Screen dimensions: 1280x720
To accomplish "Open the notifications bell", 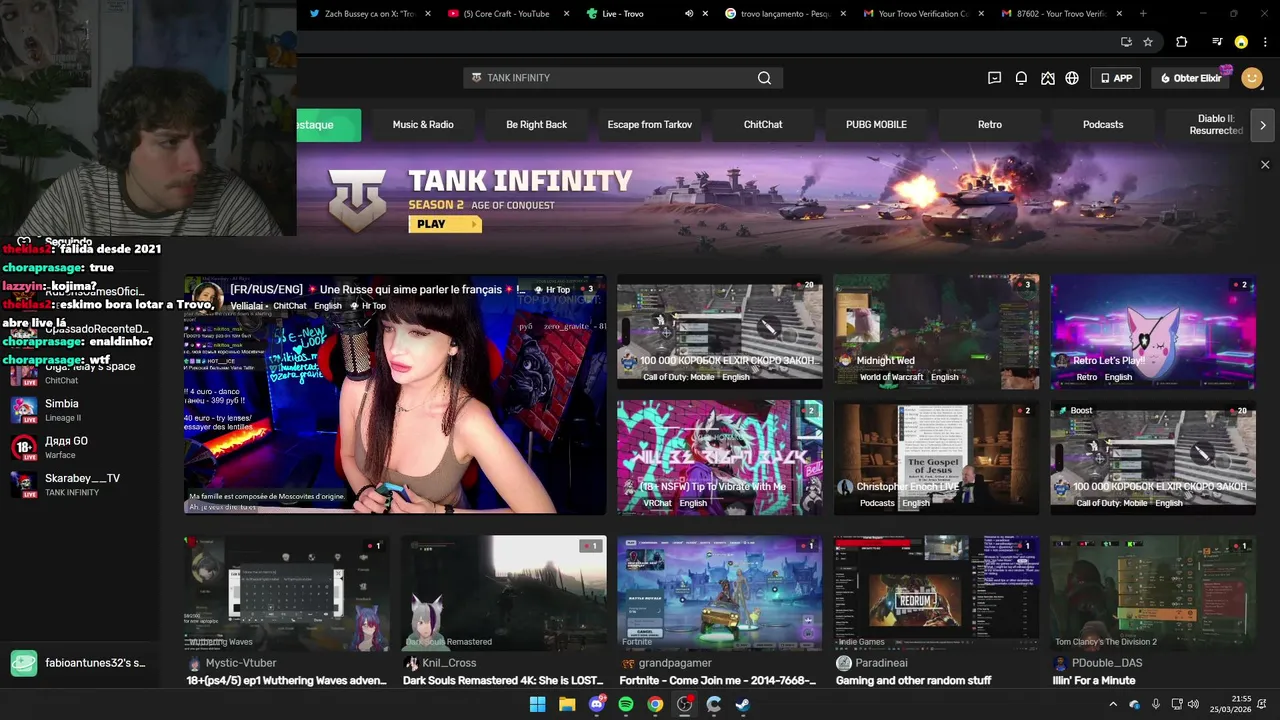I will tap(1021, 78).
